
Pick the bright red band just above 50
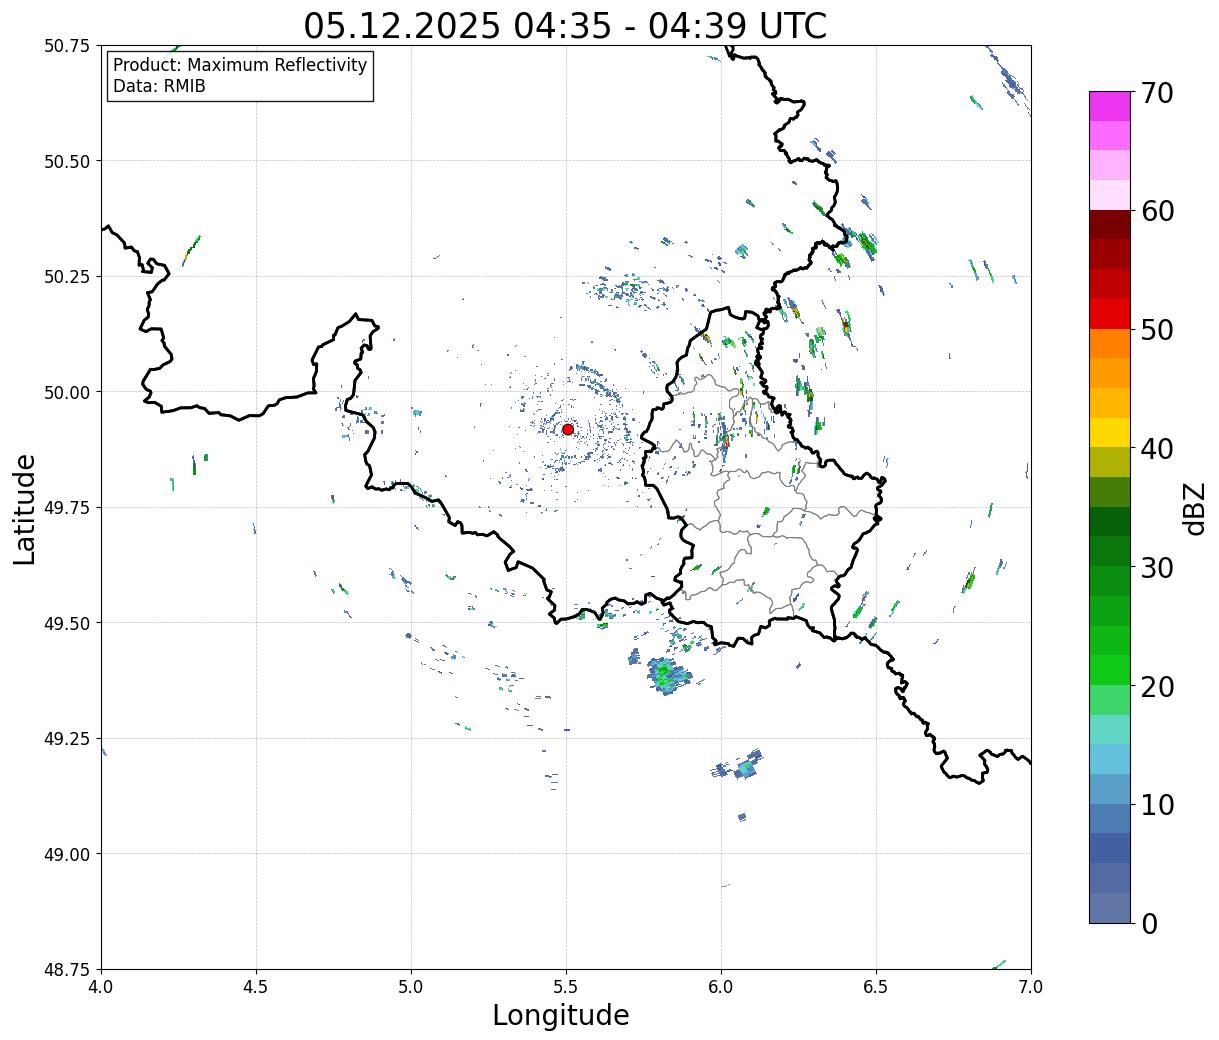[x=1110, y=314]
